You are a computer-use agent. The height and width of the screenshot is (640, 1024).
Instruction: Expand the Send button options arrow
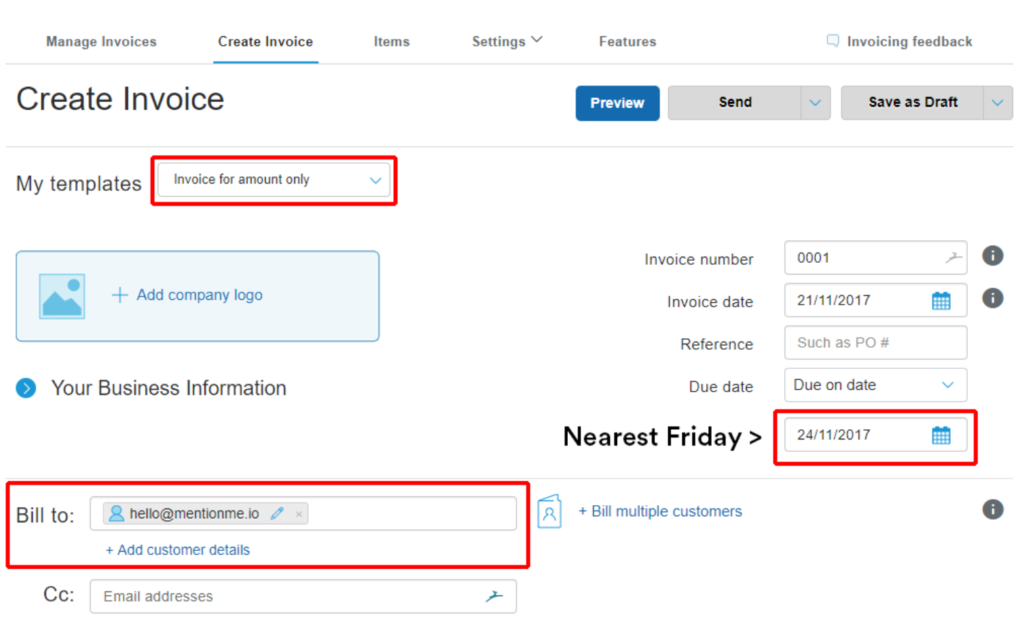pos(815,103)
